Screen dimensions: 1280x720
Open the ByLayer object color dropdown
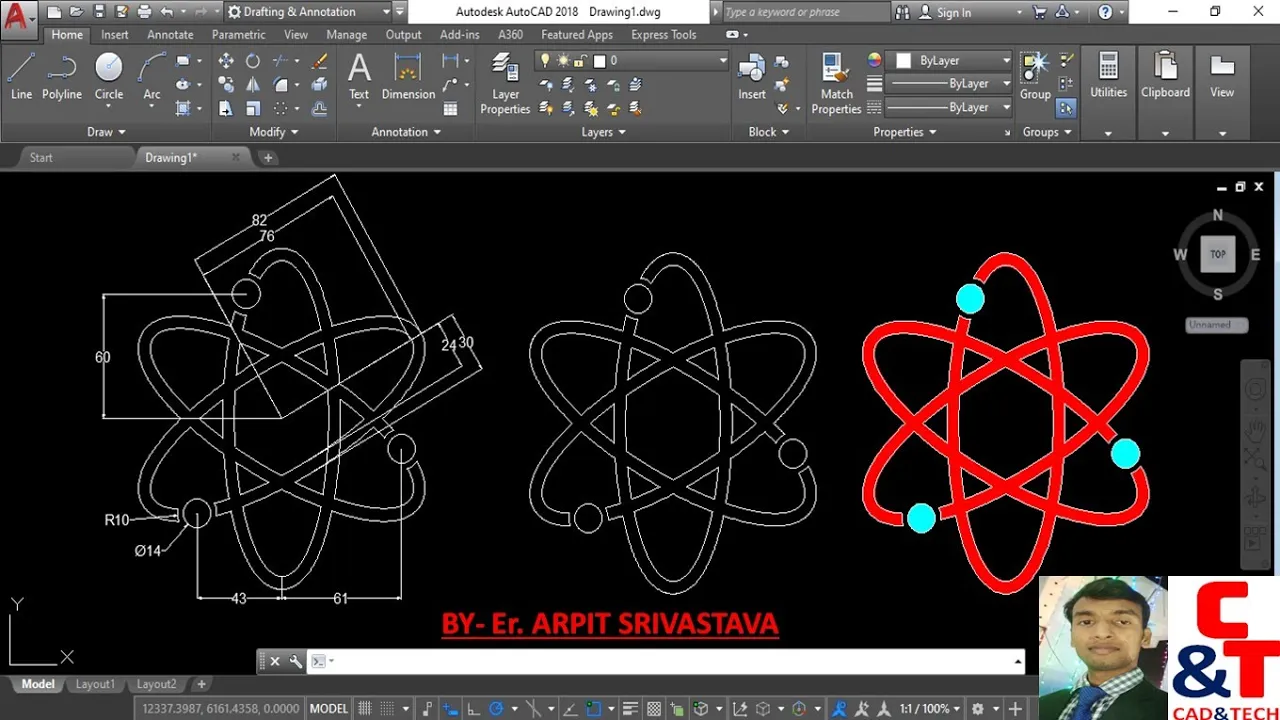pos(950,61)
